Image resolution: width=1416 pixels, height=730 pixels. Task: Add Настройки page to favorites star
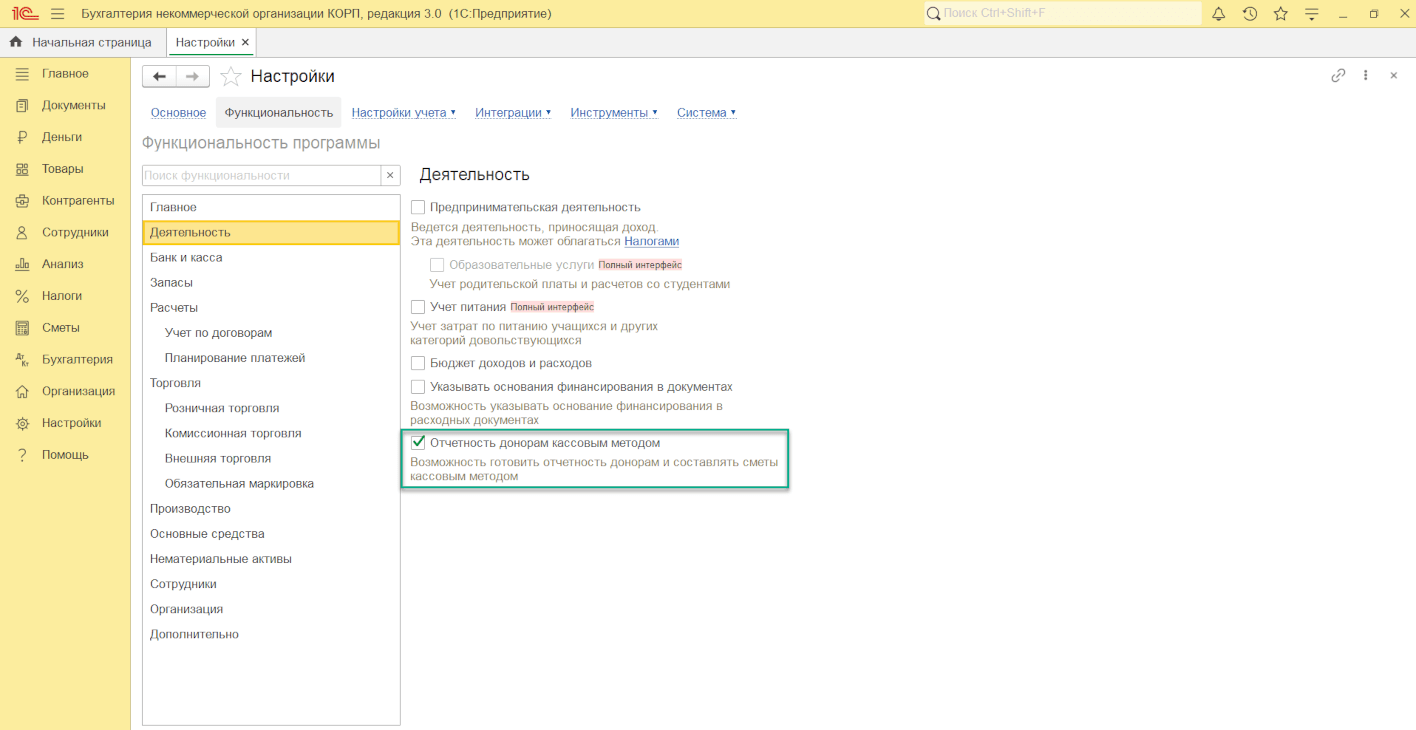[x=231, y=76]
